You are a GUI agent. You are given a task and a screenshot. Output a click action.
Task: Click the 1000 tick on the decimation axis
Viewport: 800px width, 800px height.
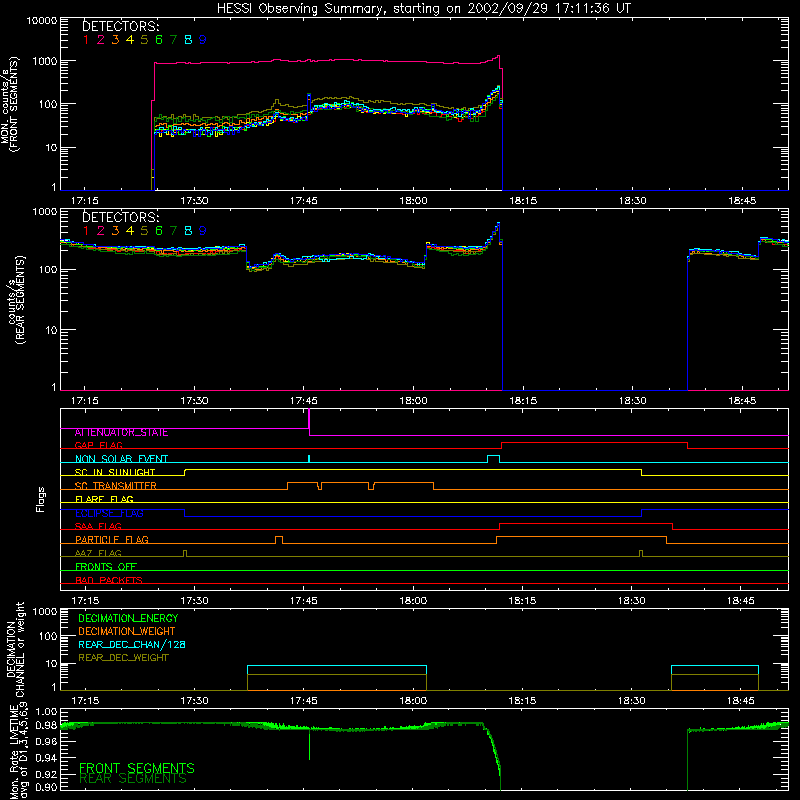(x=45, y=611)
